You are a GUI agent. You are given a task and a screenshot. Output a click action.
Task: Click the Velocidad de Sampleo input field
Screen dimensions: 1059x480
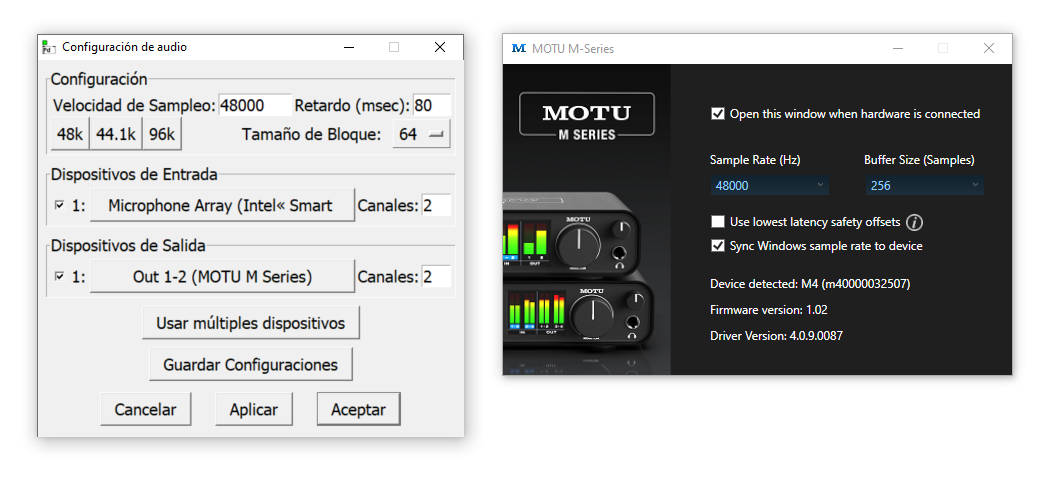point(255,105)
